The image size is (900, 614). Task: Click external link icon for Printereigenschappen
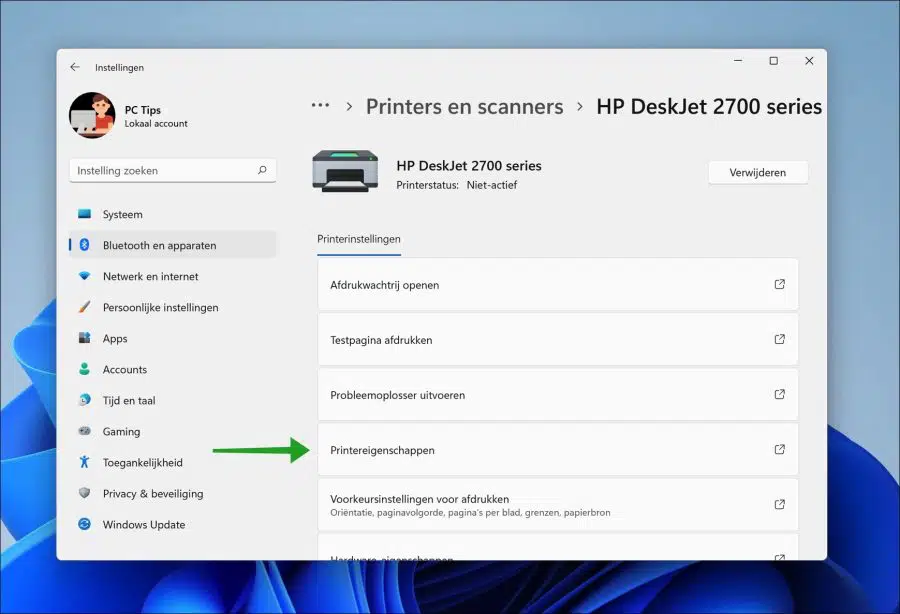tap(779, 449)
